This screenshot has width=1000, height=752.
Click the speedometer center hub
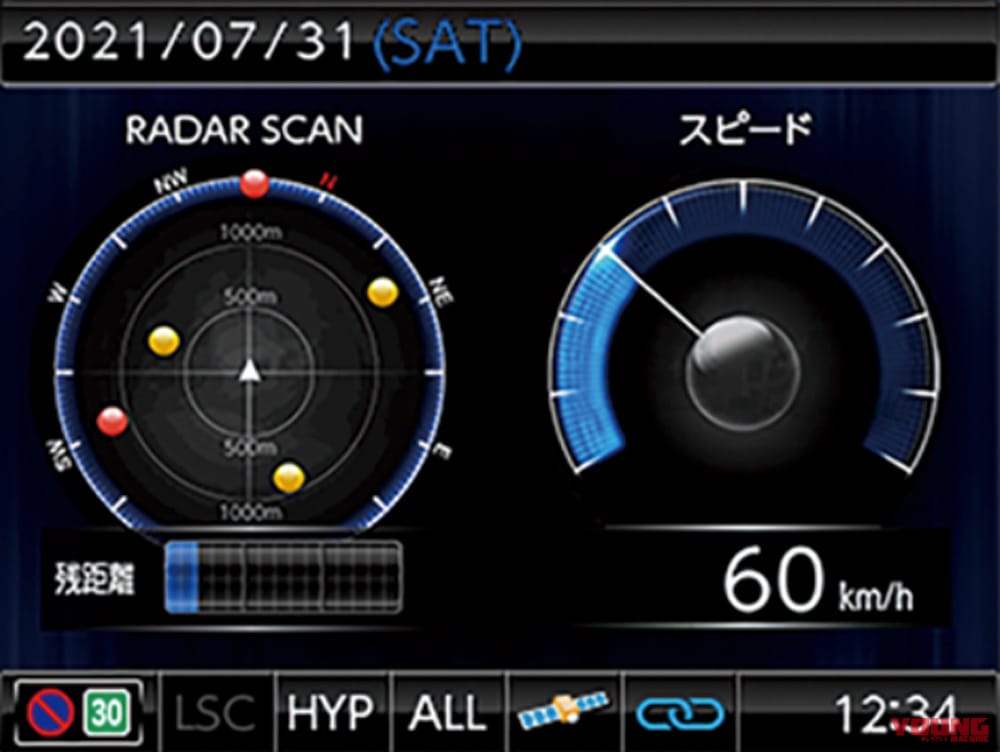744,358
